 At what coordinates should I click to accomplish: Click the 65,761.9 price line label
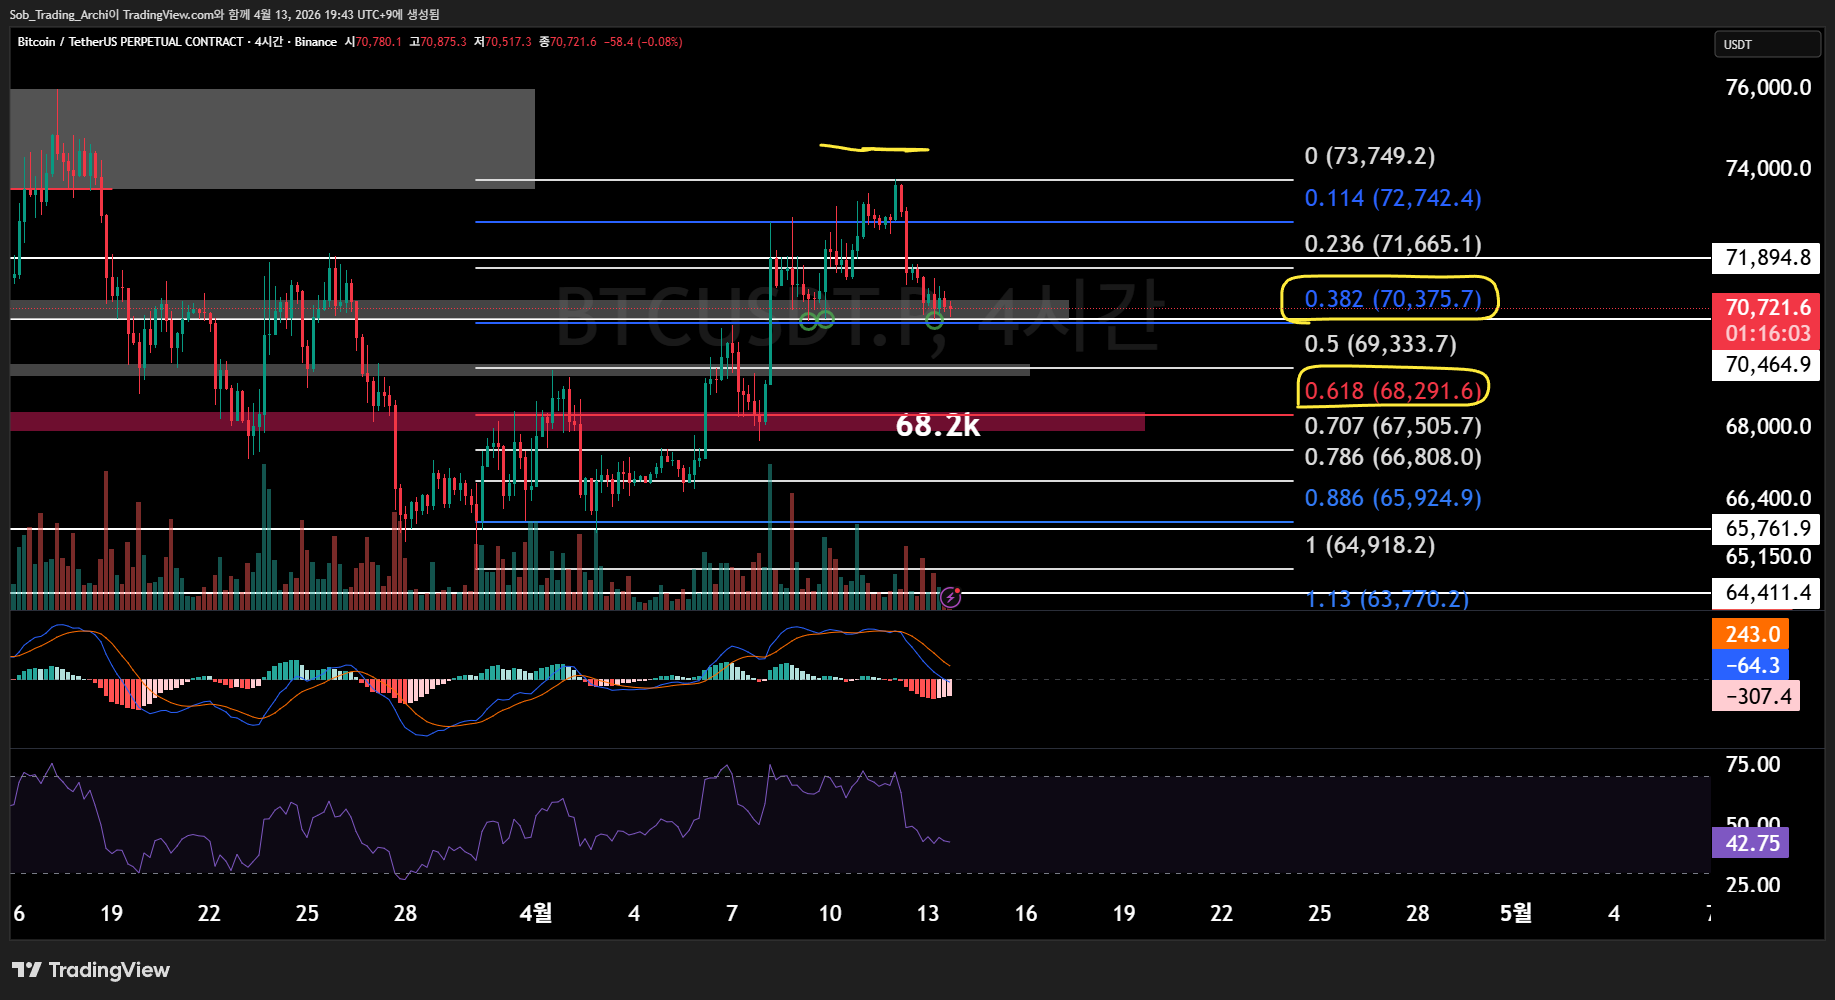coord(1767,529)
